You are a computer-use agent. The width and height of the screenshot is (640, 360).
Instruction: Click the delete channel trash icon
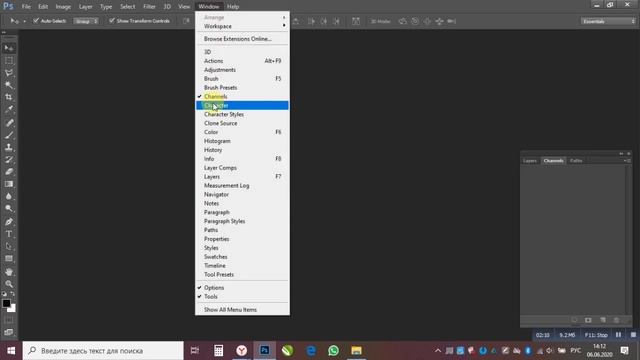[x=616, y=320]
